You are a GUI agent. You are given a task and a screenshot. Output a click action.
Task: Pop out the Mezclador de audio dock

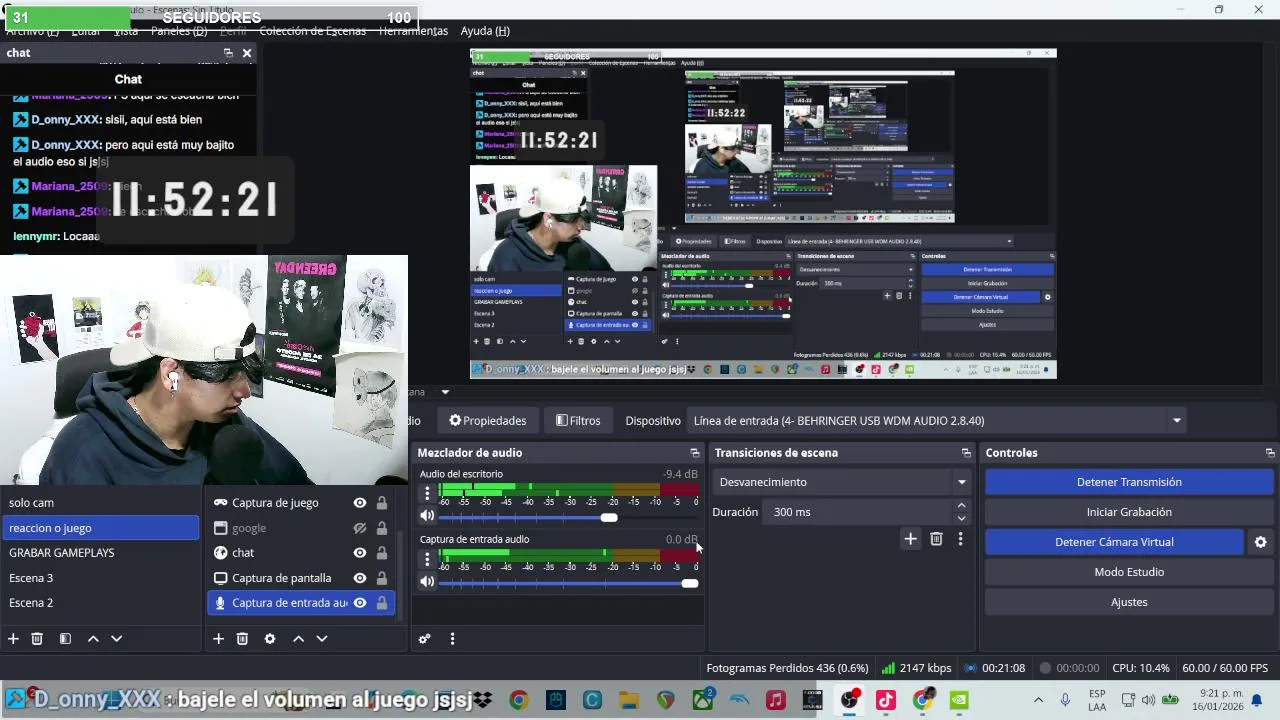695,453
